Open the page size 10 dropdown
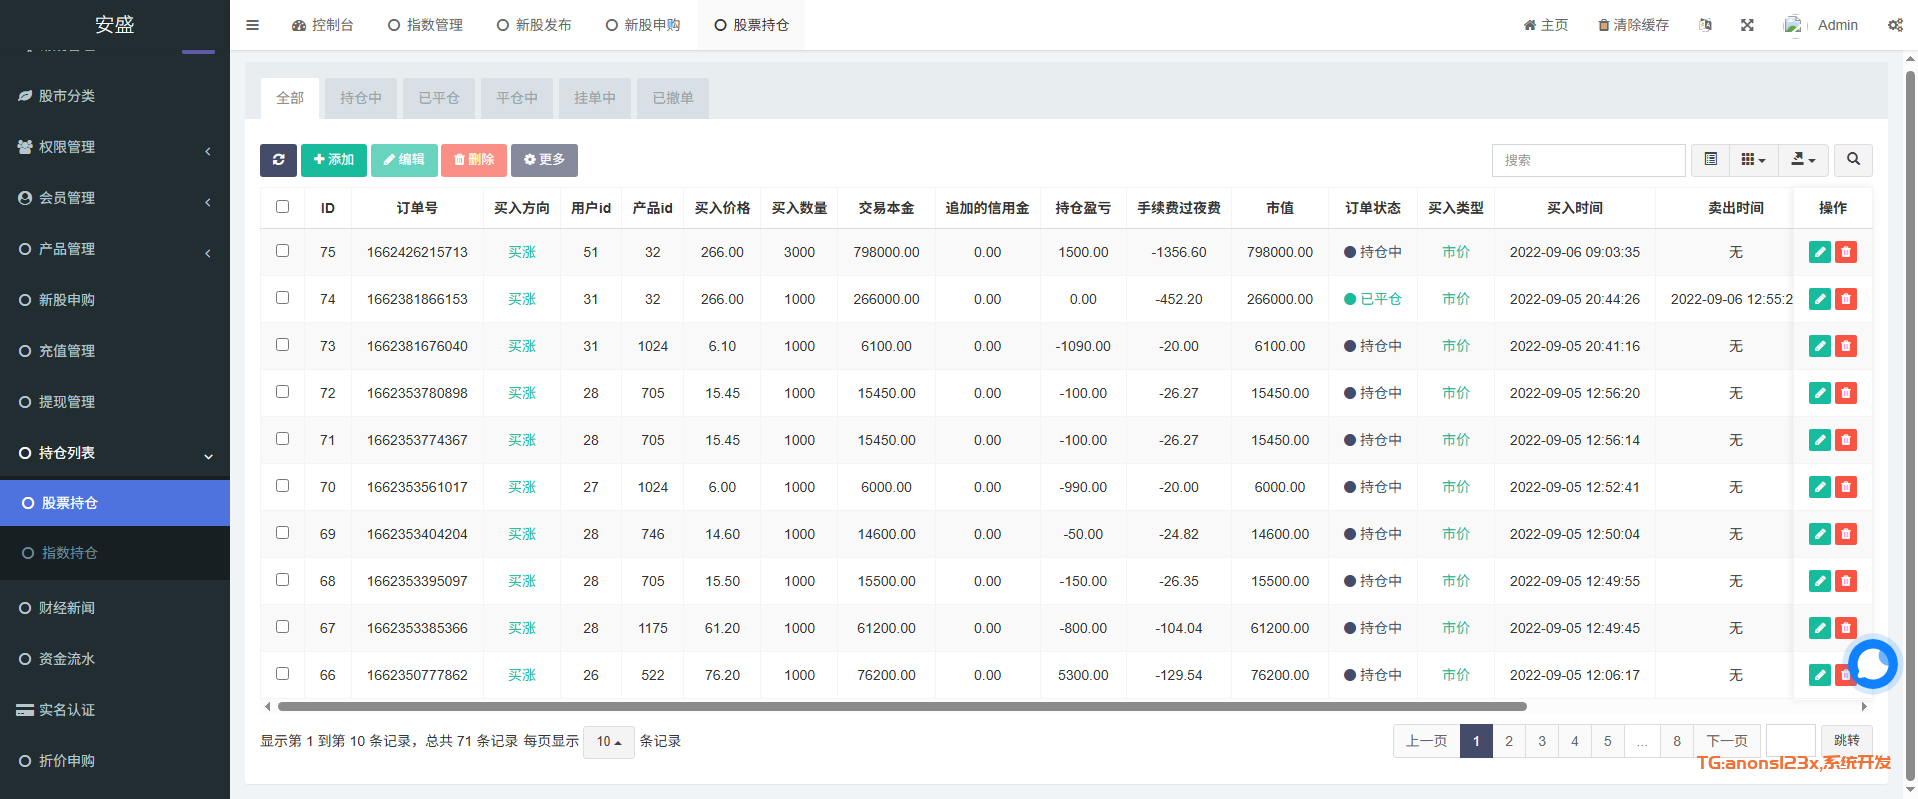 coord(608,742)
